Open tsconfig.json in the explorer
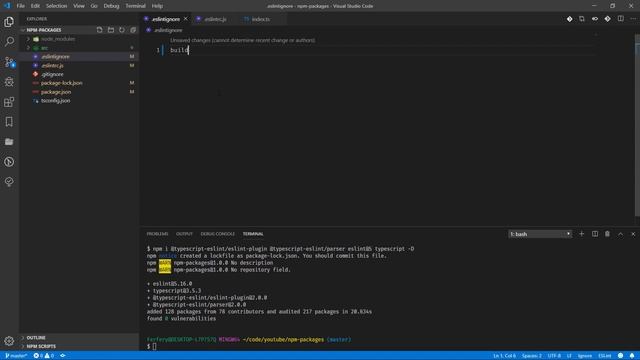 56,100
